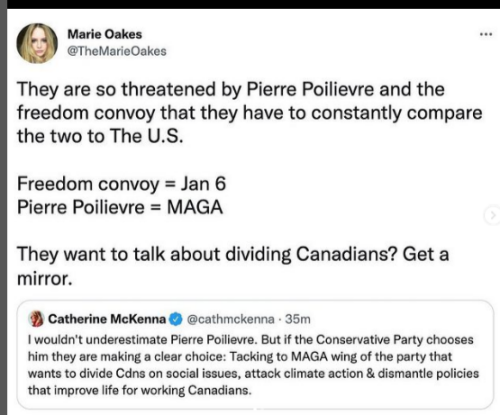This screenshot has height=415, width=500.
Task: Click the 'Get a mirror' sentence
Action: (233, 266)
